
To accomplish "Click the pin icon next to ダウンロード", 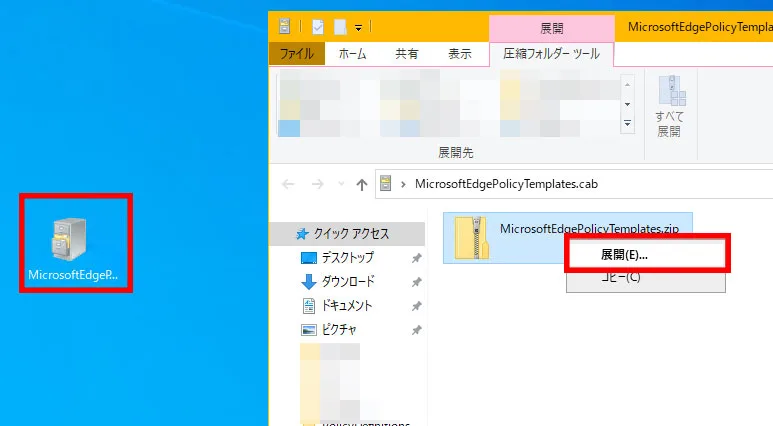I will [x=417, y=282].
